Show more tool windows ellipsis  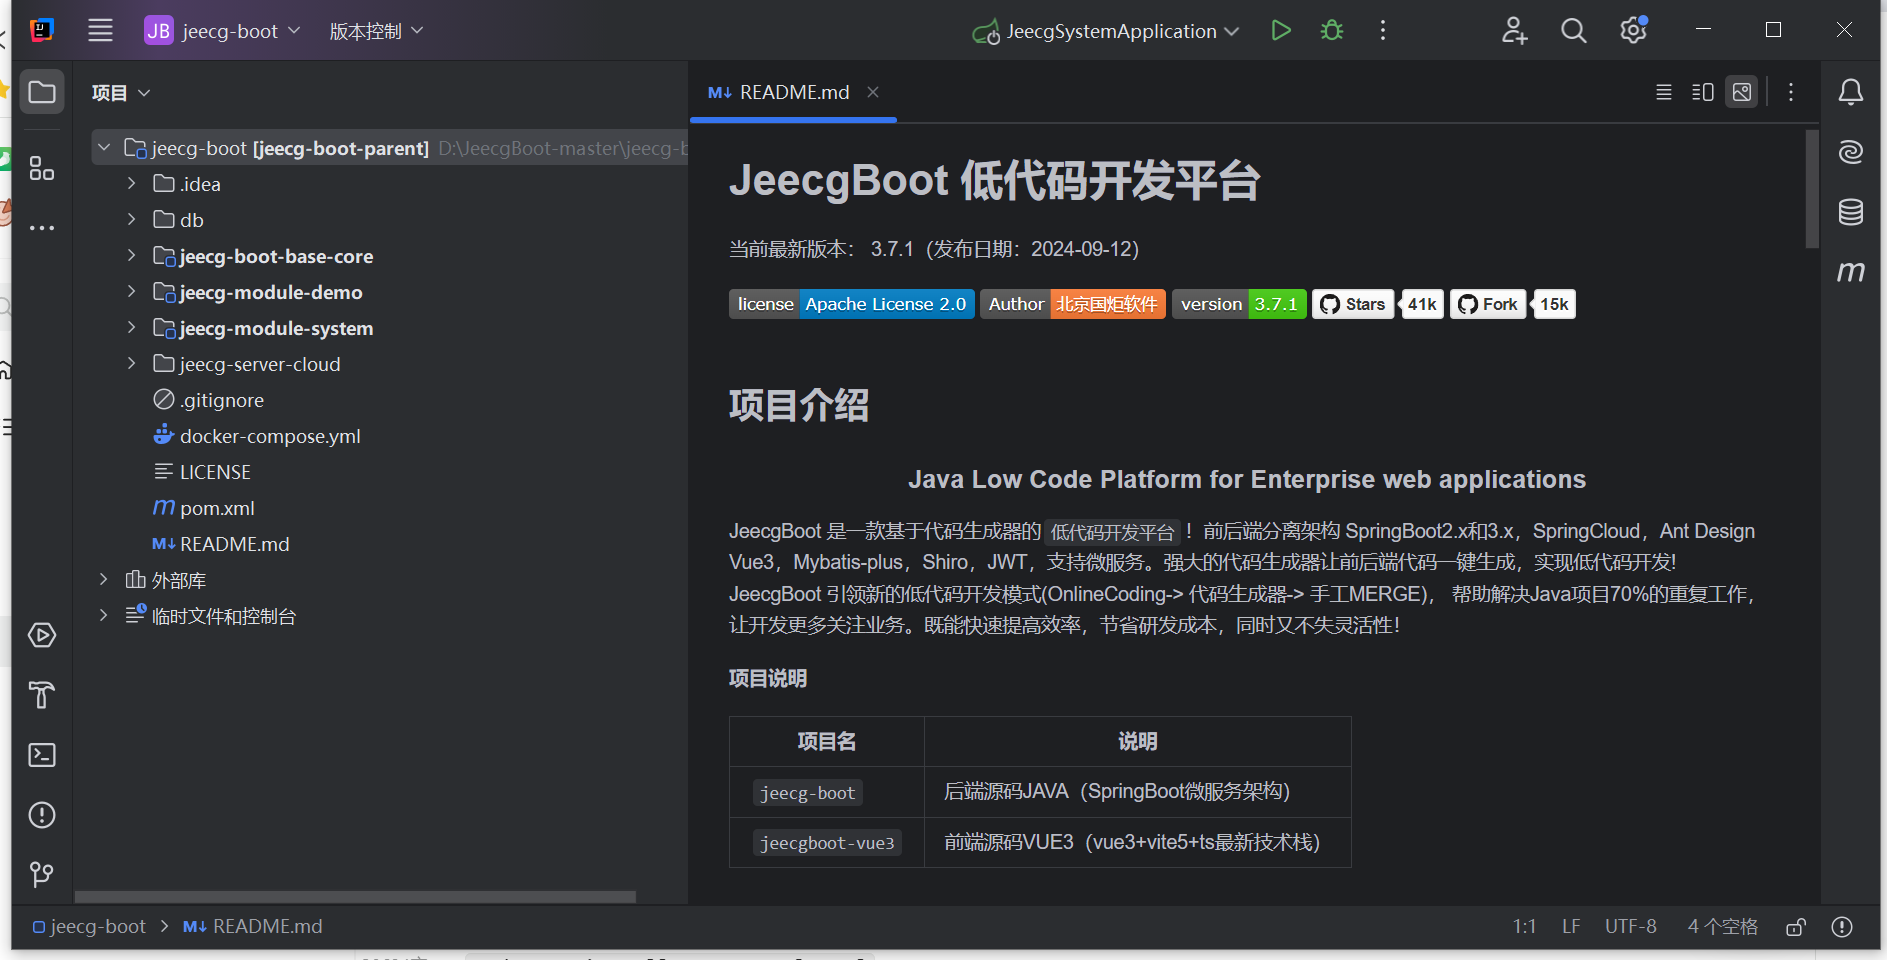(42, 228)
